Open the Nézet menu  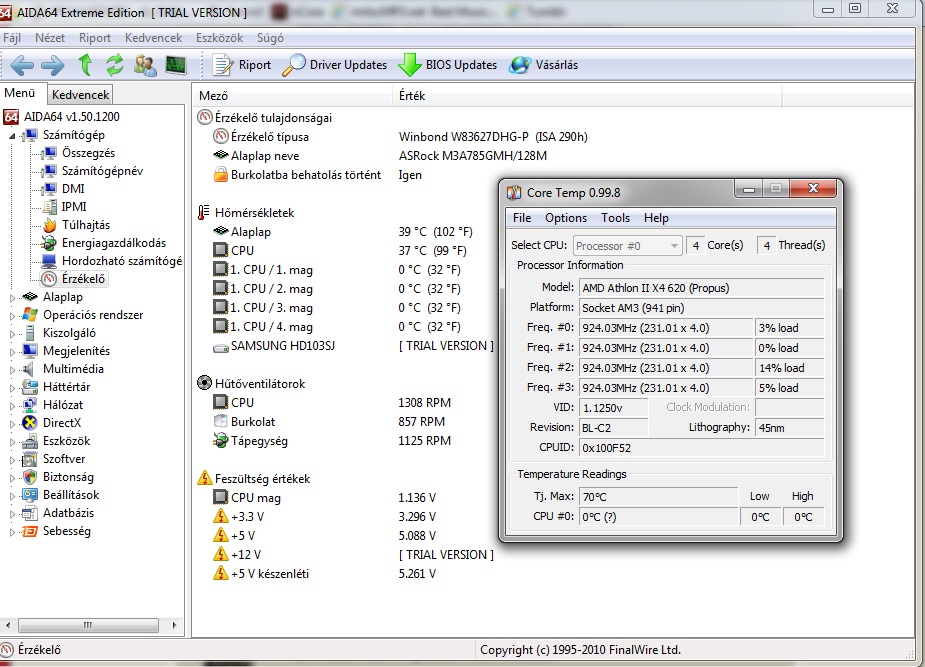point(50,38)
